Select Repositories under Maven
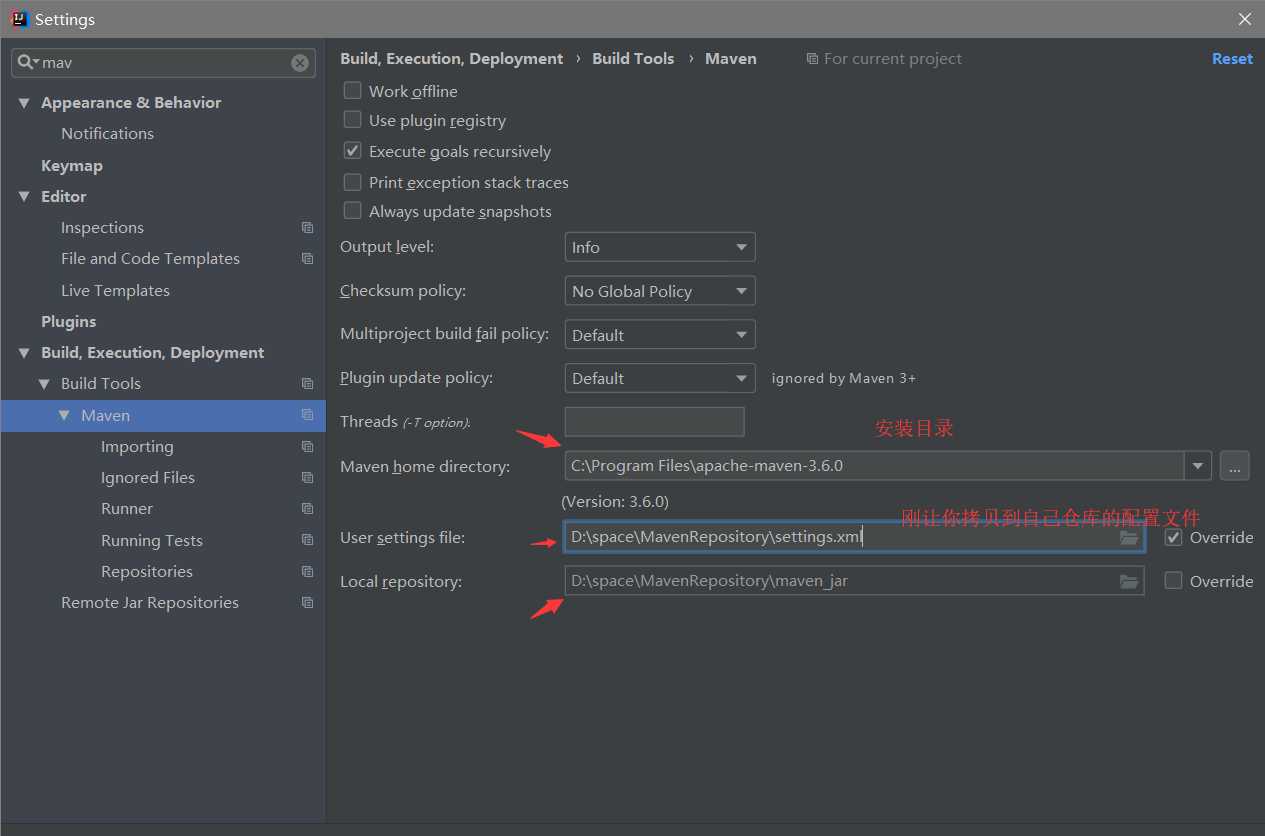Image resolution: width=1265 pixels, height=836 pixels. tap(147, 572)
